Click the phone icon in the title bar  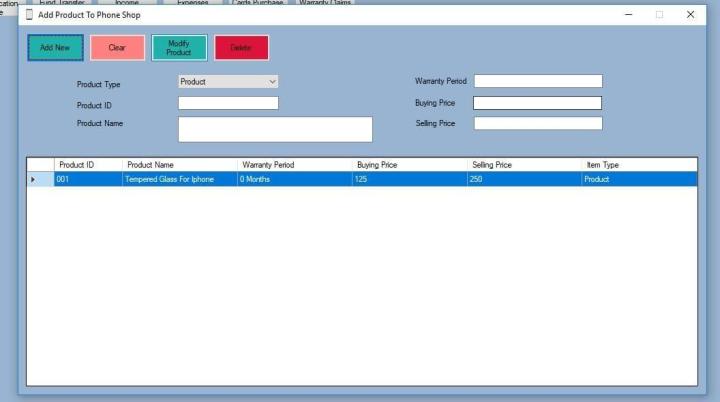(30, 15)
